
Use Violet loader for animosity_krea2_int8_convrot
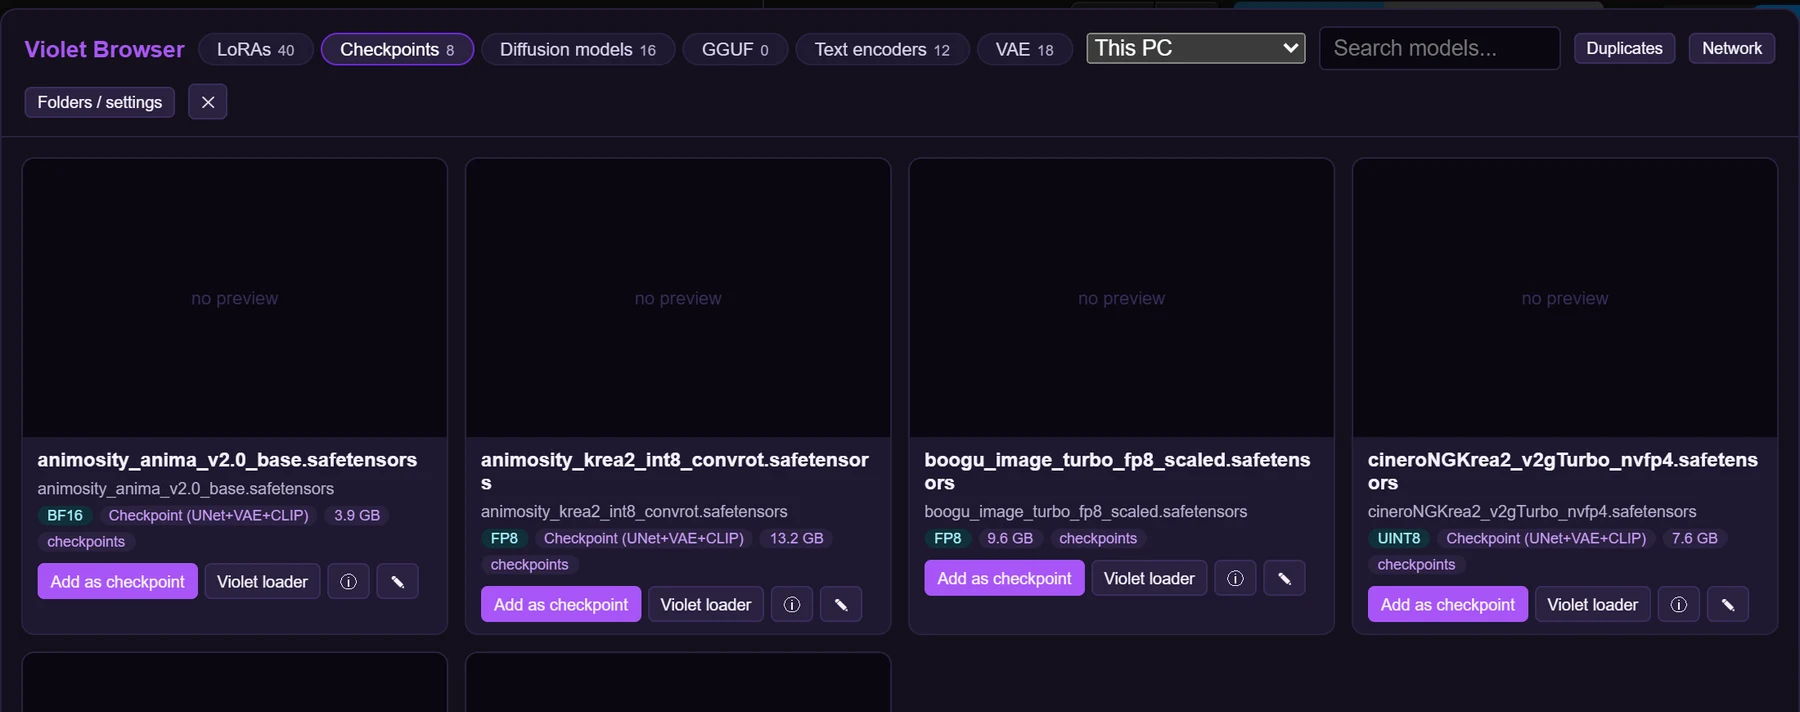(706, 605)
